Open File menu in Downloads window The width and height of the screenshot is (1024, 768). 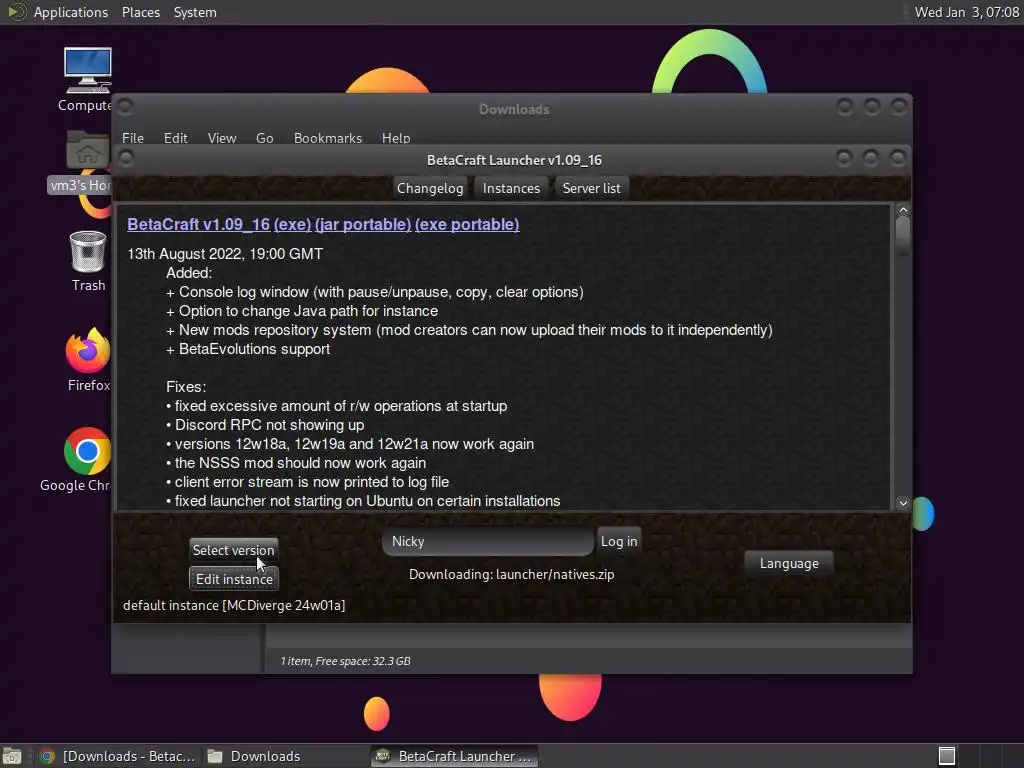coord(133,138)
